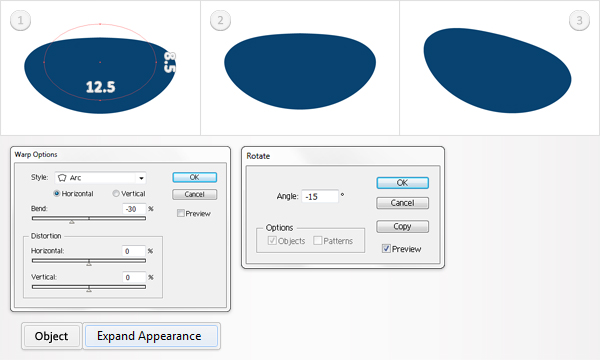
Task: Click the Angle input field
Action: click(x=320, y=197)
